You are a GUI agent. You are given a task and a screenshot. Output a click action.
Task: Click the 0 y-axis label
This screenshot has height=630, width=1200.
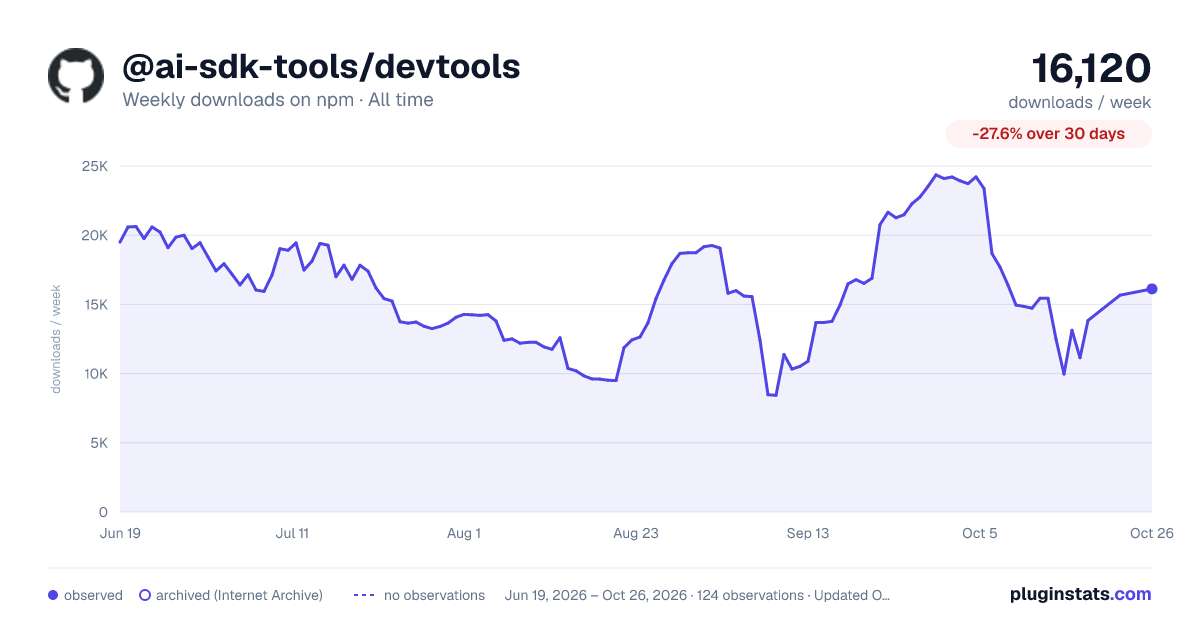[103, 512]
